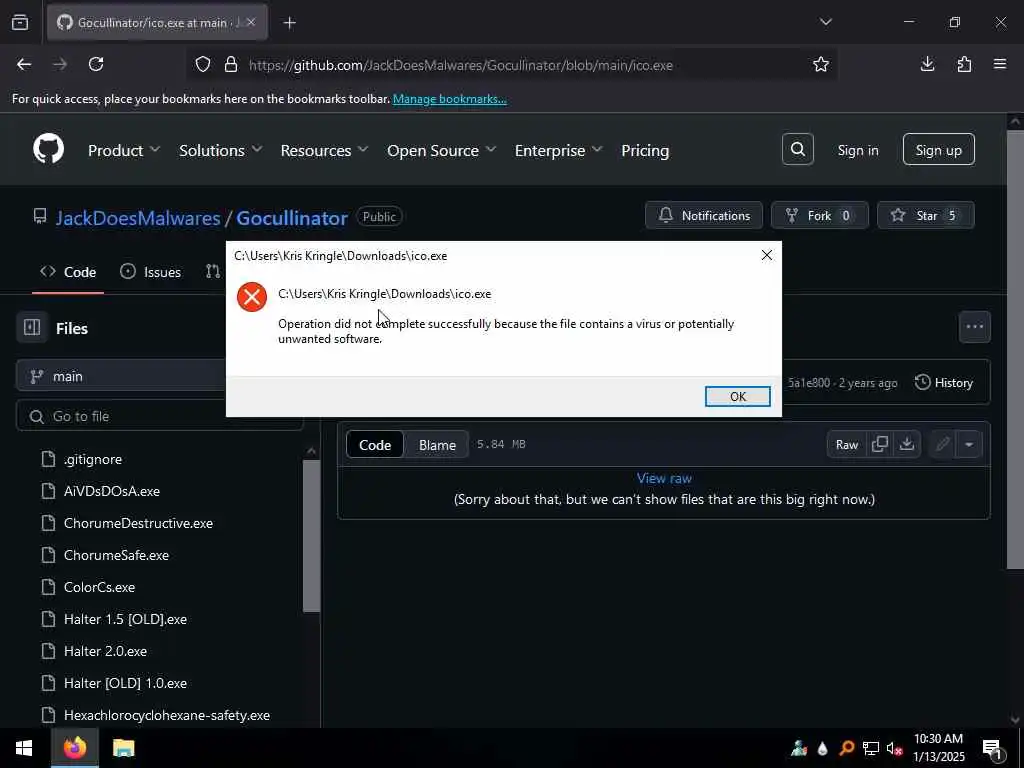The image size is (1024, 768).
Task: Click the network tray icon
Action: (x=871, y=748)
